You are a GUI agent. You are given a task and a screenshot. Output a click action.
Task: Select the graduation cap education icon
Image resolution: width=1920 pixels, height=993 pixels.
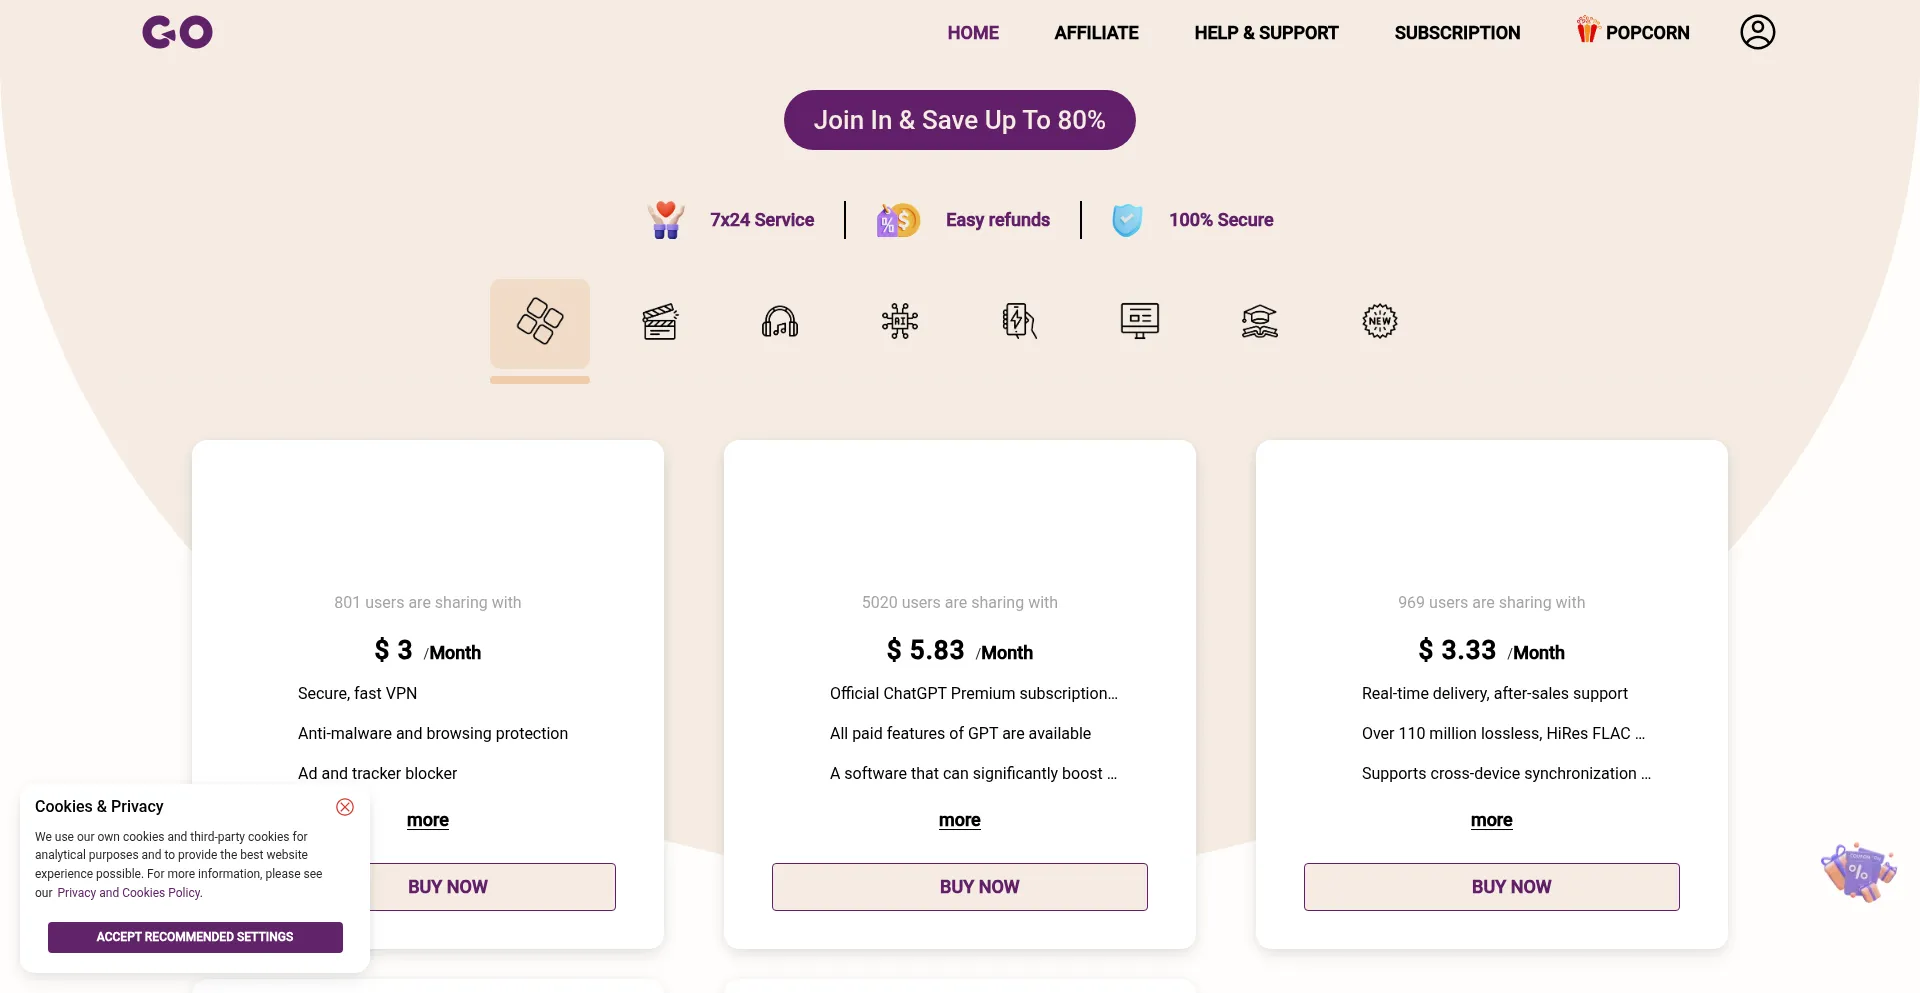1260,322
